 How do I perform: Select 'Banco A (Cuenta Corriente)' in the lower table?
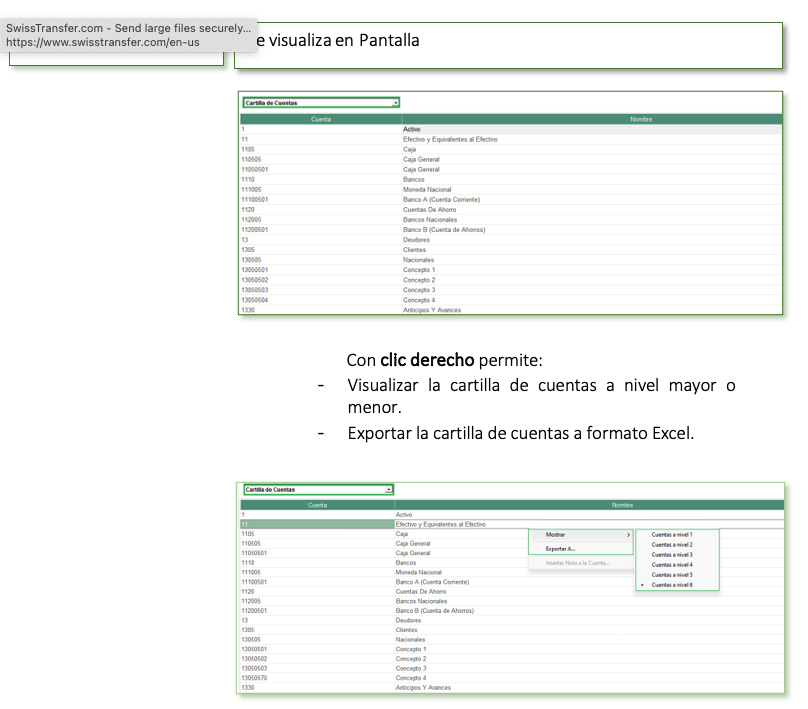[432, 582]
